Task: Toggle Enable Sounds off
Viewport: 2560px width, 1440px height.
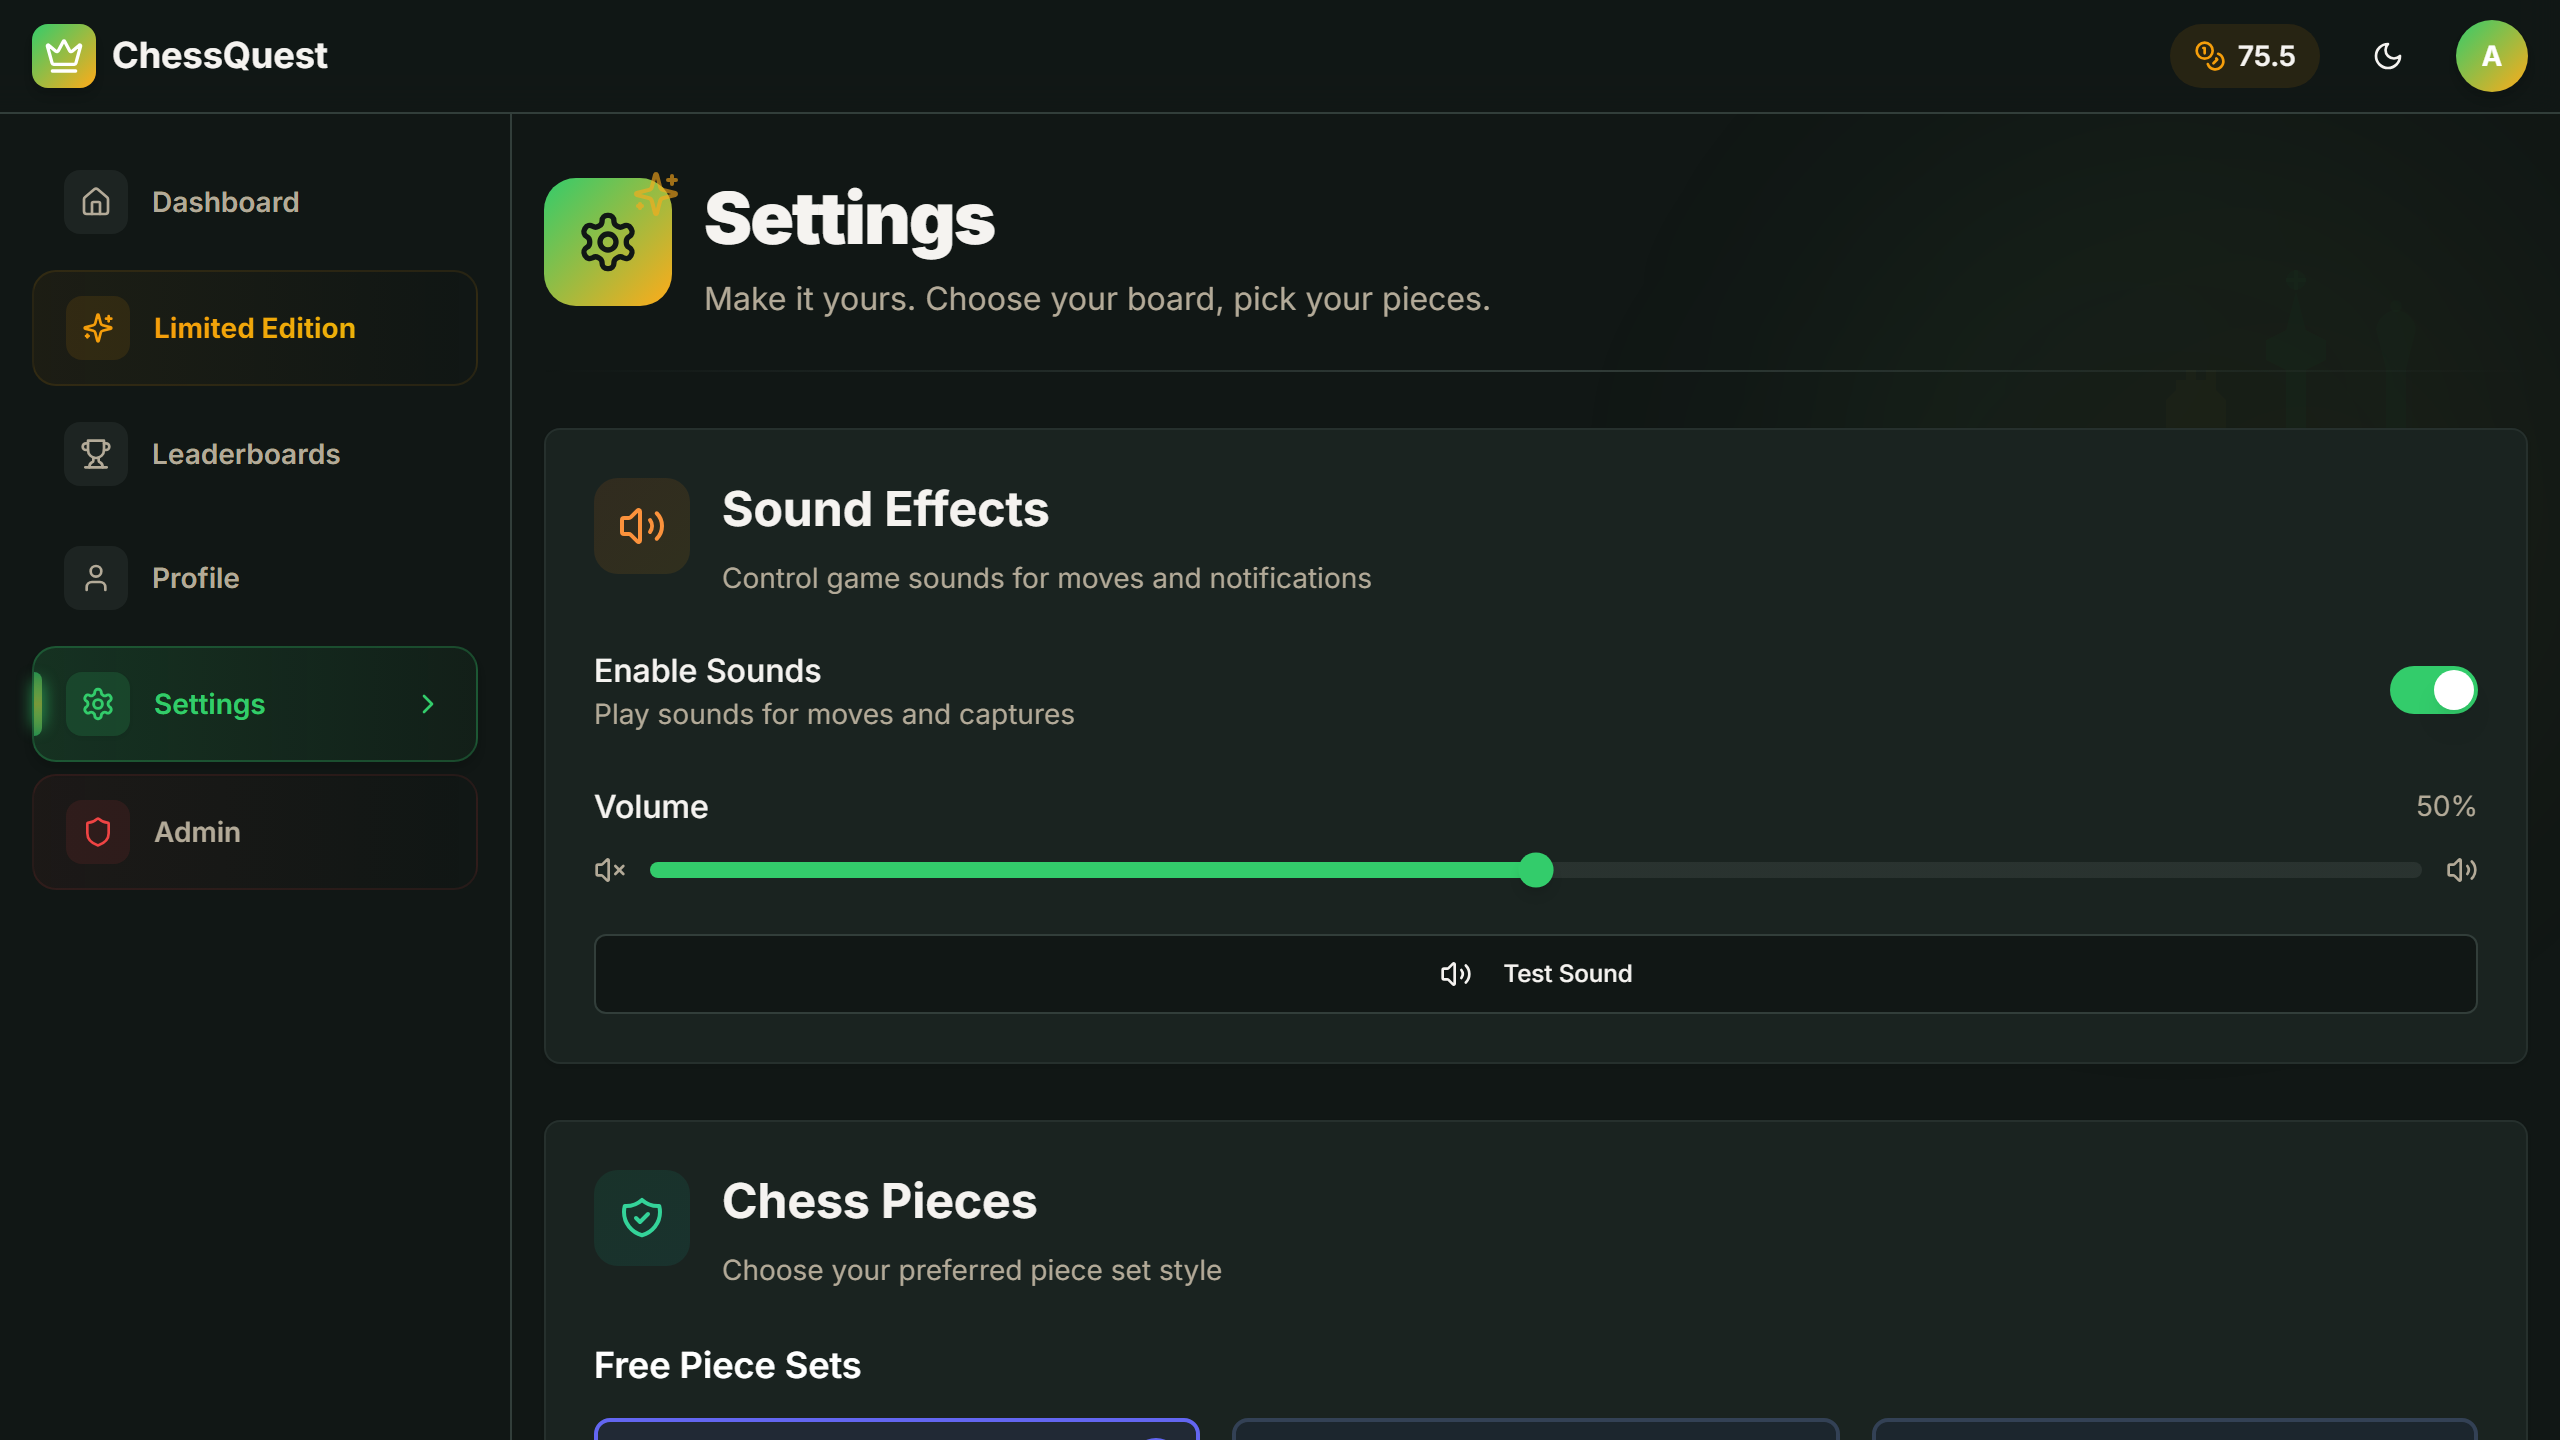Action: pos(2434,689)
